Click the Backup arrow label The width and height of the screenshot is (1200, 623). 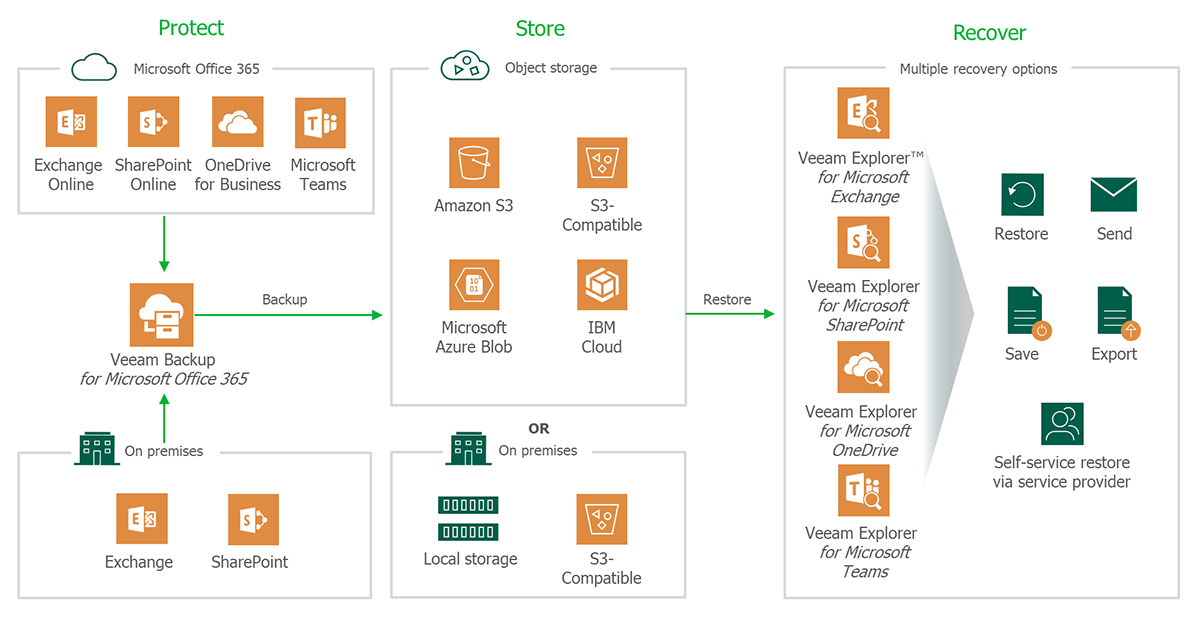[285, 299]
